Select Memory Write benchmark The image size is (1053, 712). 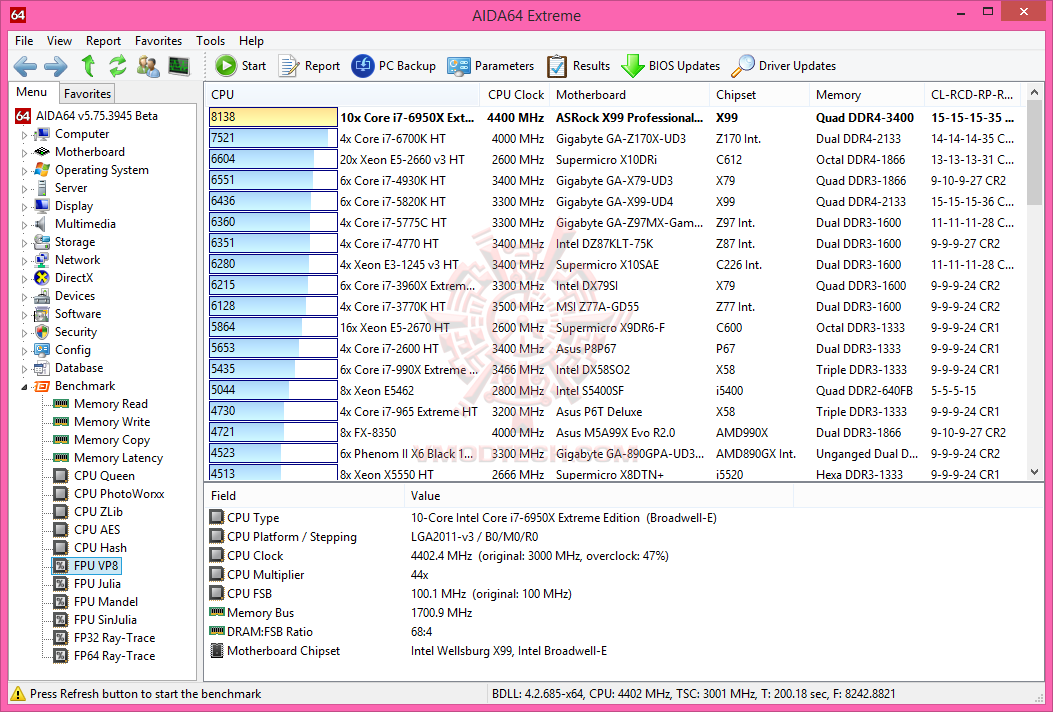[111, 422]
